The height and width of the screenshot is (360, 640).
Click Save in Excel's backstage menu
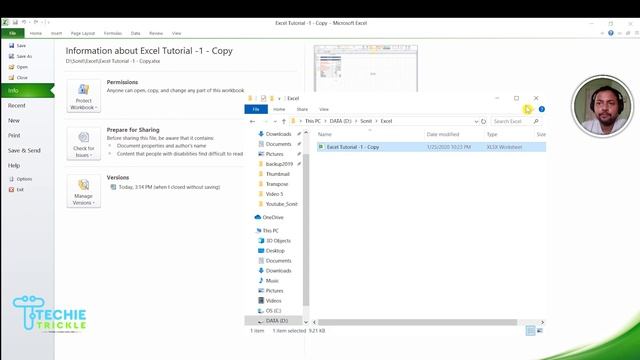coord(18,46)
